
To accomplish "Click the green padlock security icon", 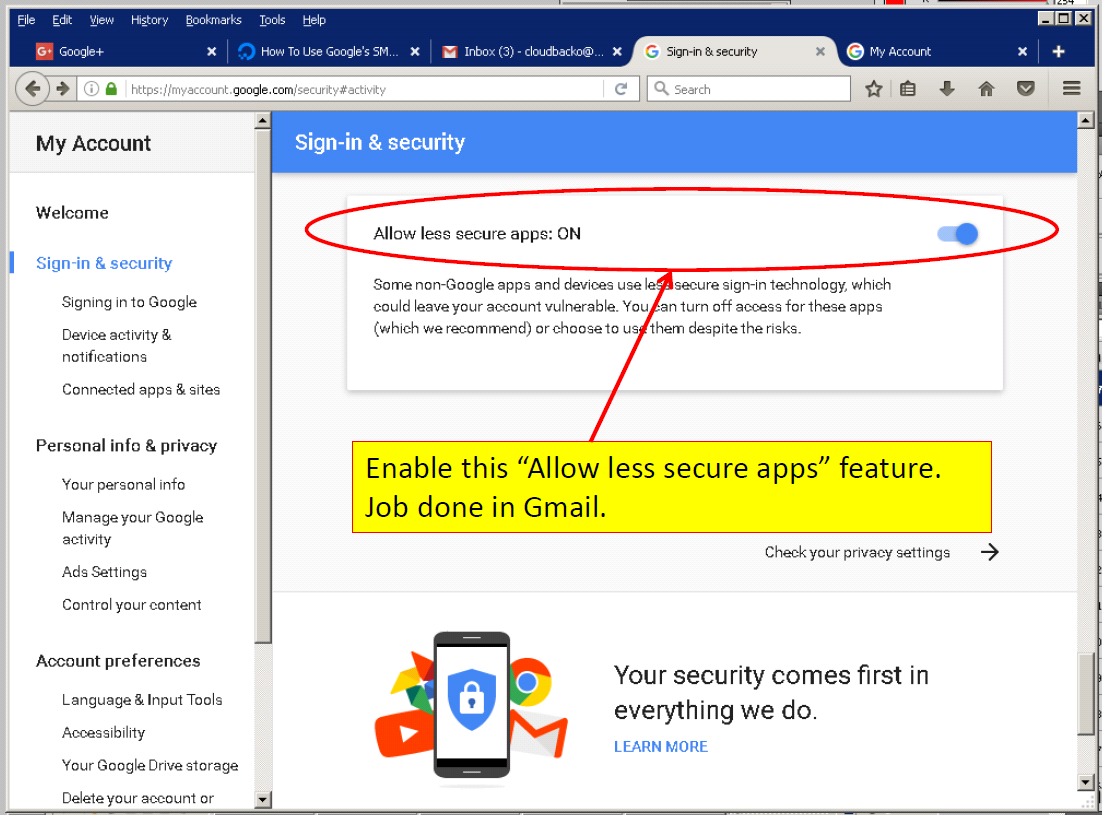I will click(x=111, y=89).
